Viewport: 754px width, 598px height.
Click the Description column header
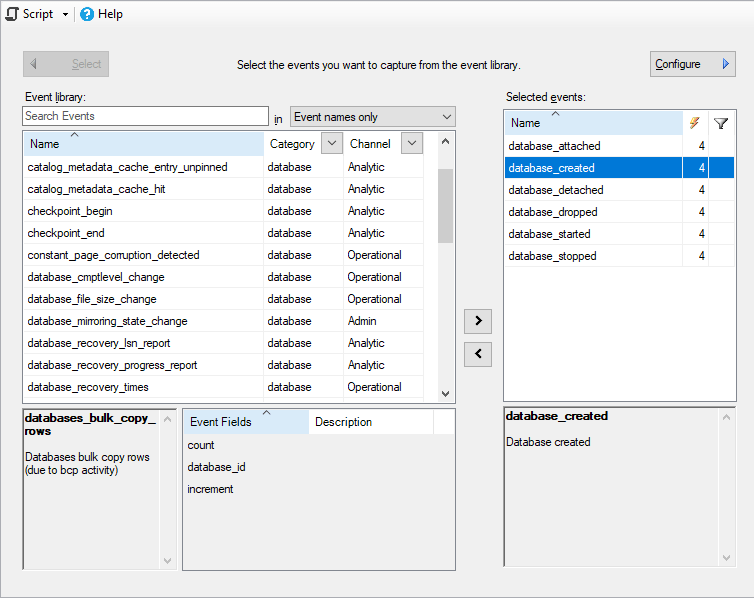point(371,422)
